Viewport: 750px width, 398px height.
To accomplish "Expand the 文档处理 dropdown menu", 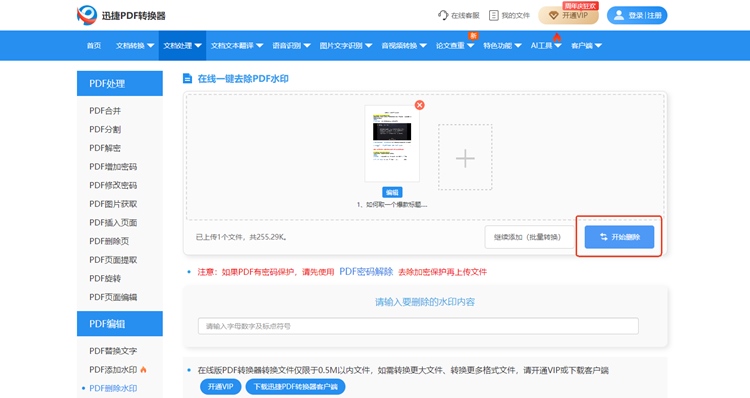I will [x=182, y=45].
